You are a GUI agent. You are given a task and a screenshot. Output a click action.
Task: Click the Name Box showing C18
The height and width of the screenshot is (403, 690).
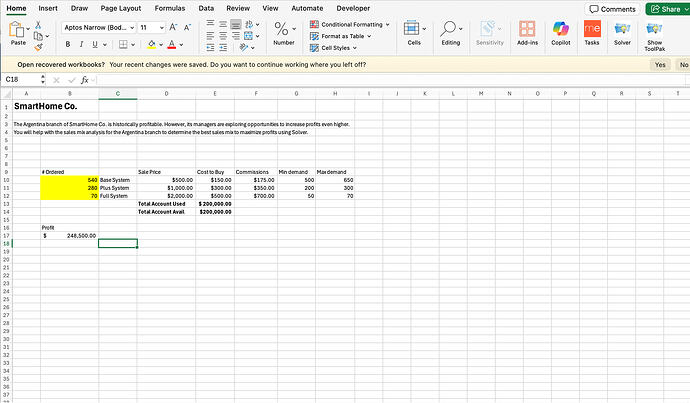(21, 80)
